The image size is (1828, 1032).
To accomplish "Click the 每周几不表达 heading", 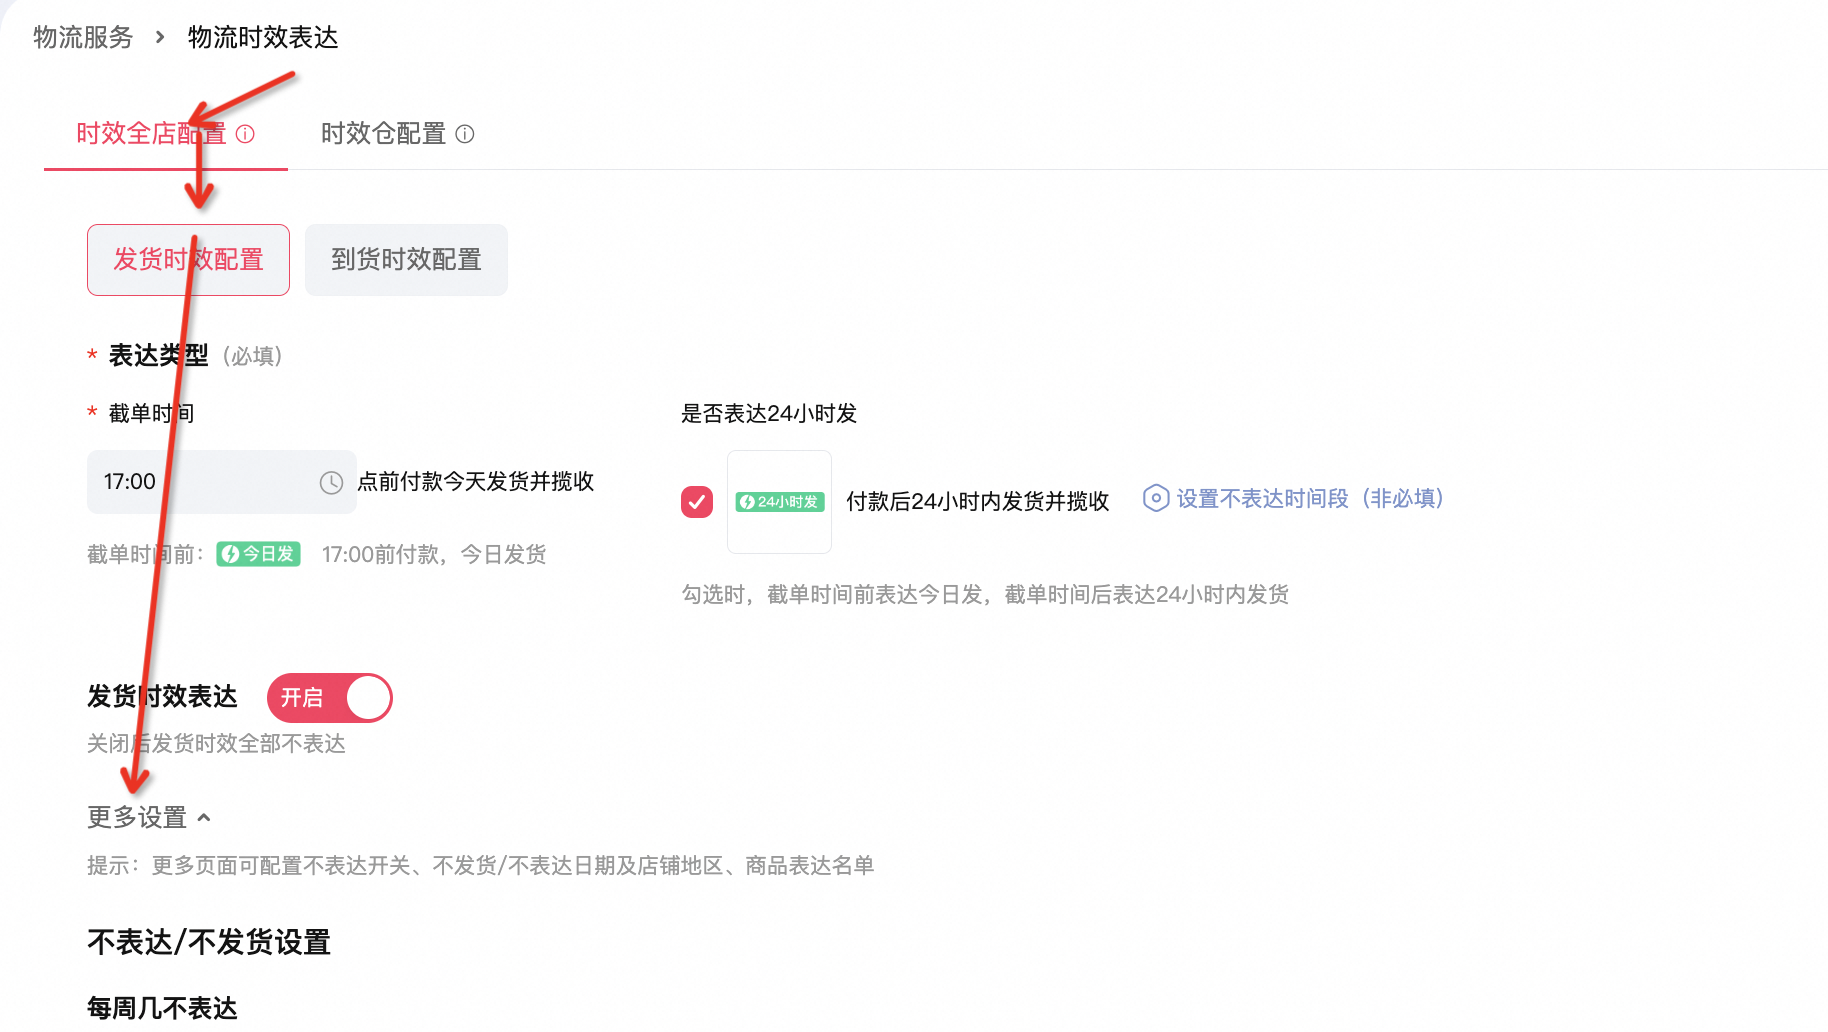I will (x=162, y=1008).
